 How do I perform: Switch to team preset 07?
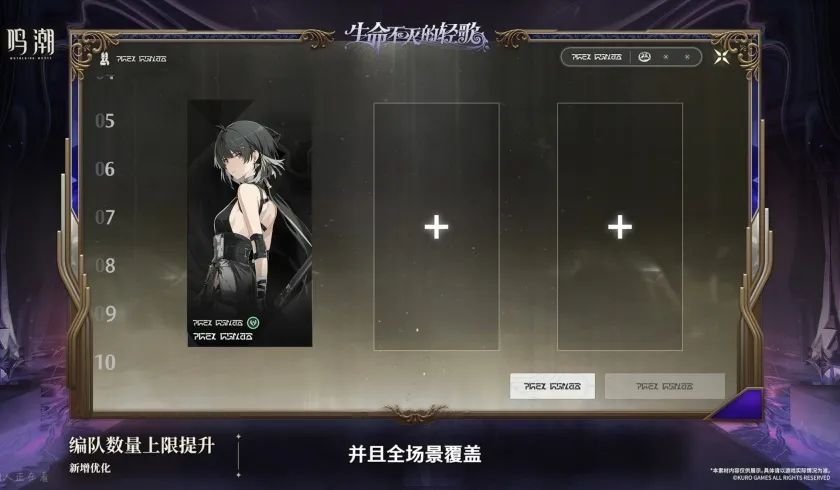(105, 217)
